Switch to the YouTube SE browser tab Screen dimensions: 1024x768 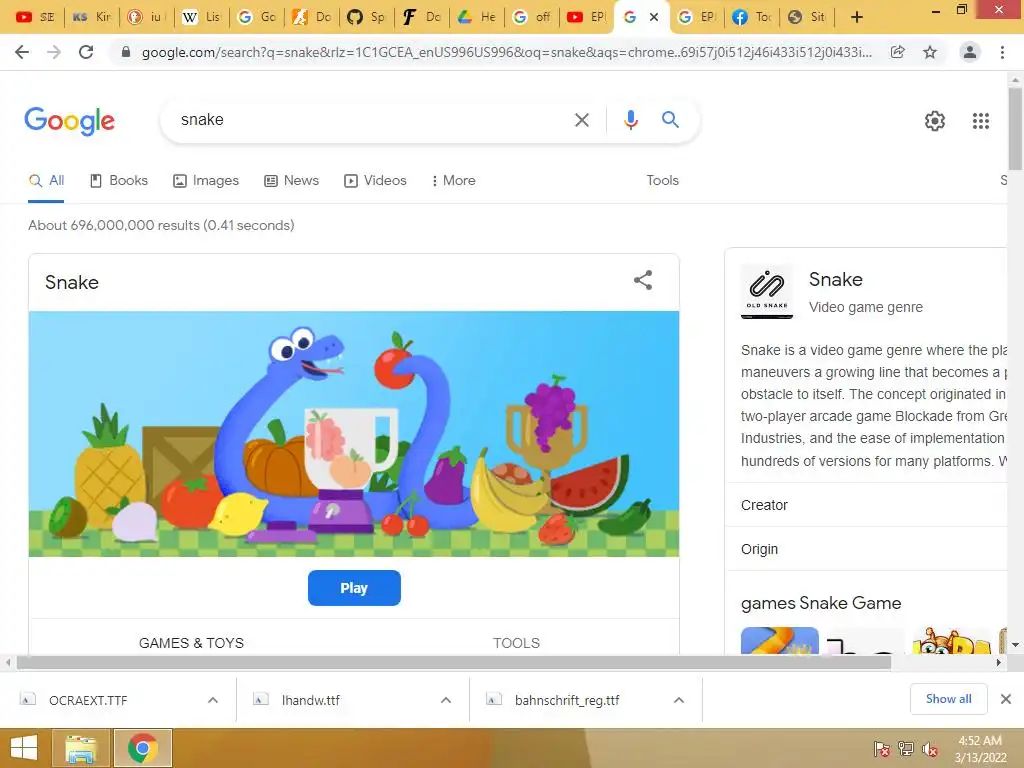(36, 17)
